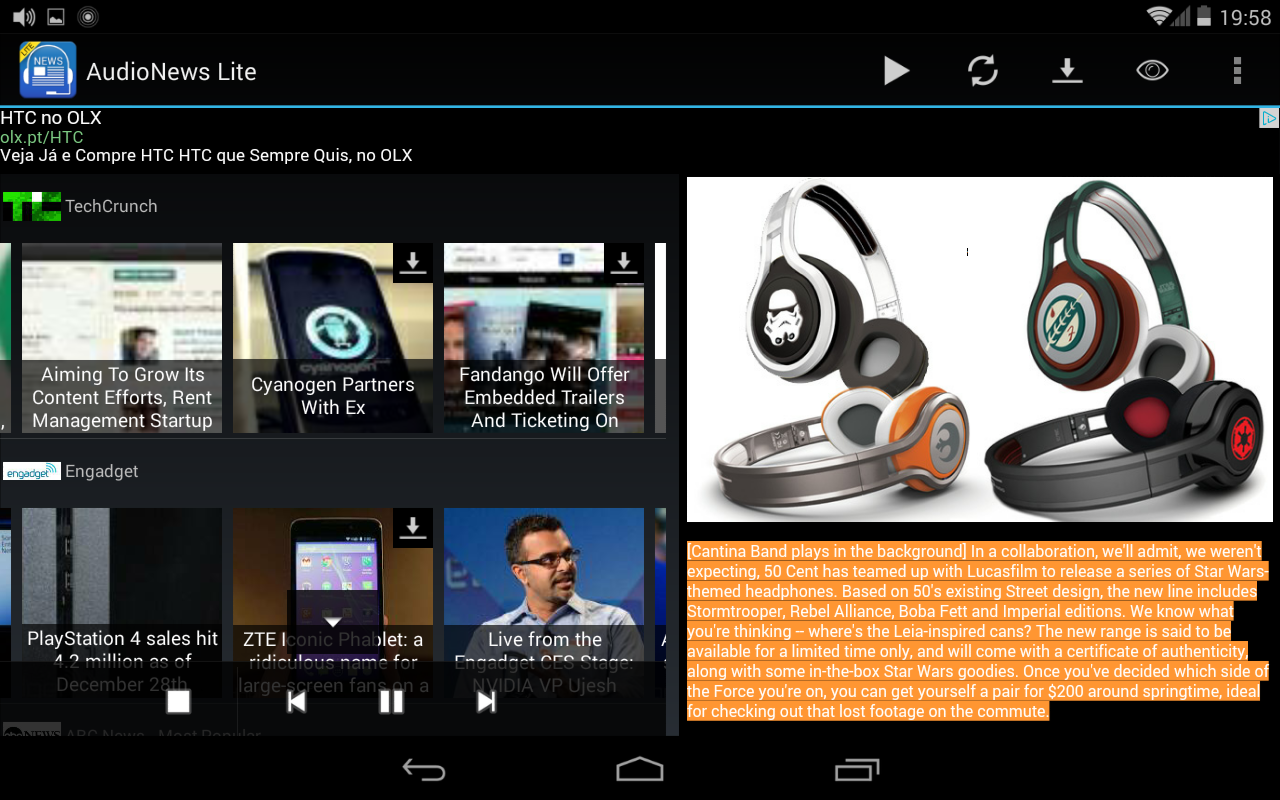Collapse player controls with the down arrow
This screenshot has height=800, width=1280.
(x=334, y=622)
